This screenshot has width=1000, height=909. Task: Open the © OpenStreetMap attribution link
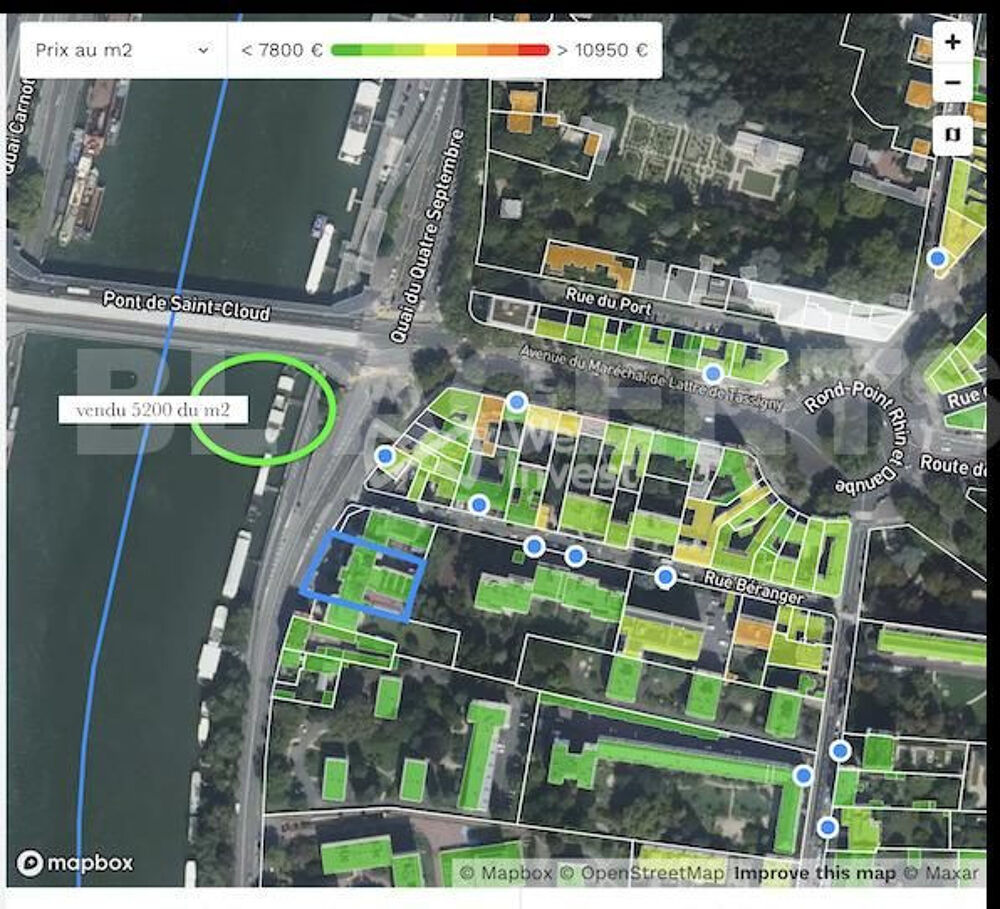[x=643, y=873]
